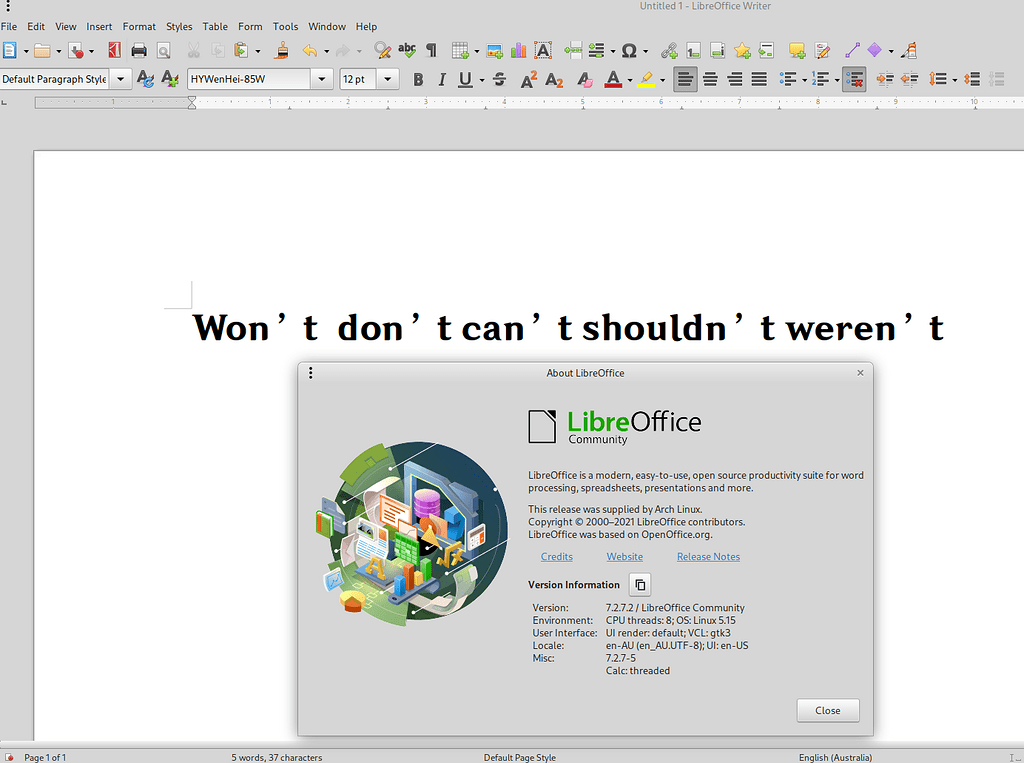Run the spelling checker
This screenshot has width=1024, height=763.
pyautogui.click(x=407, y=50)
